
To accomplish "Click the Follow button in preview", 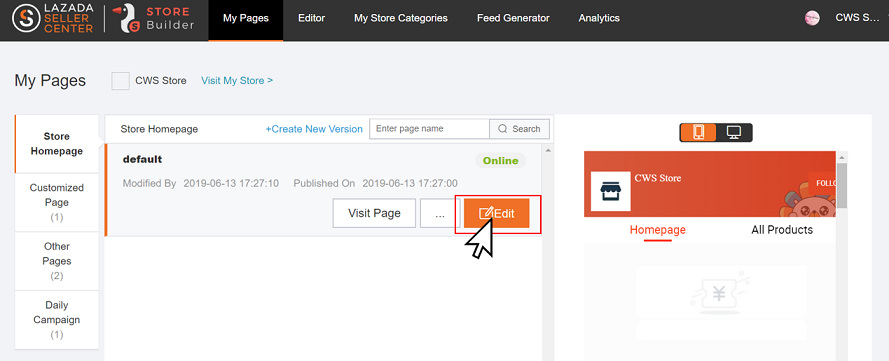I will [x=822, y=183].
